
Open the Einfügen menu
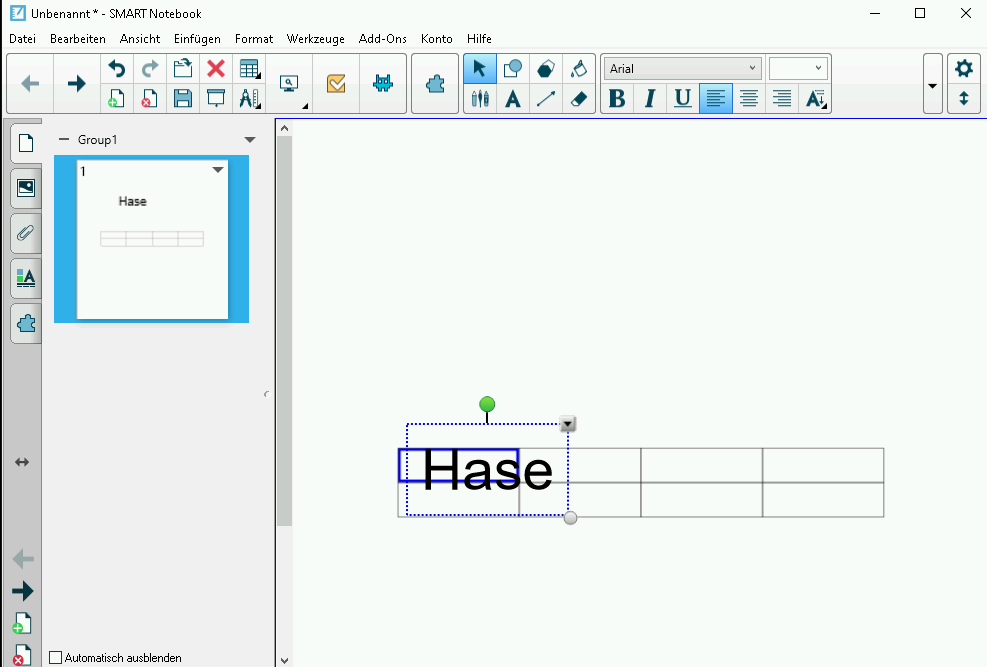pyautogui.click(x=197, y=39)
